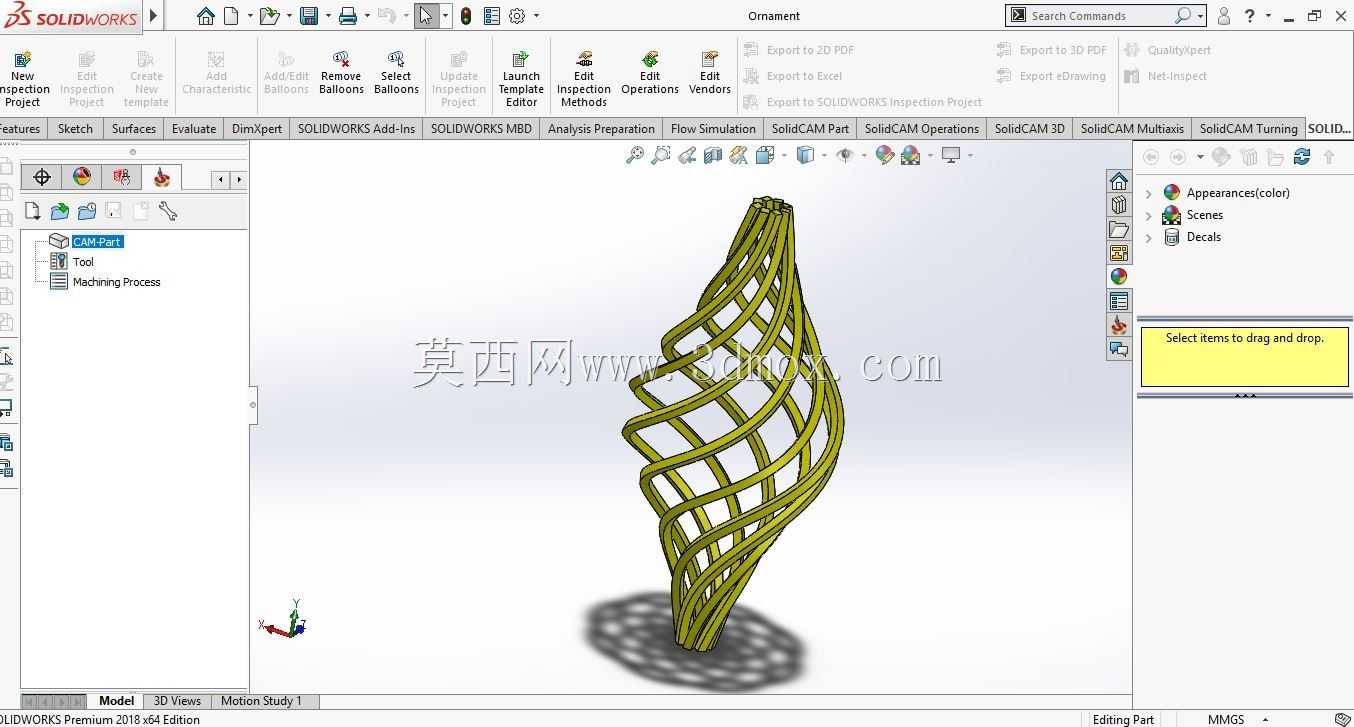Open the View Orientation dropdown arrow
1354x727 pixels.
(783, 155)
